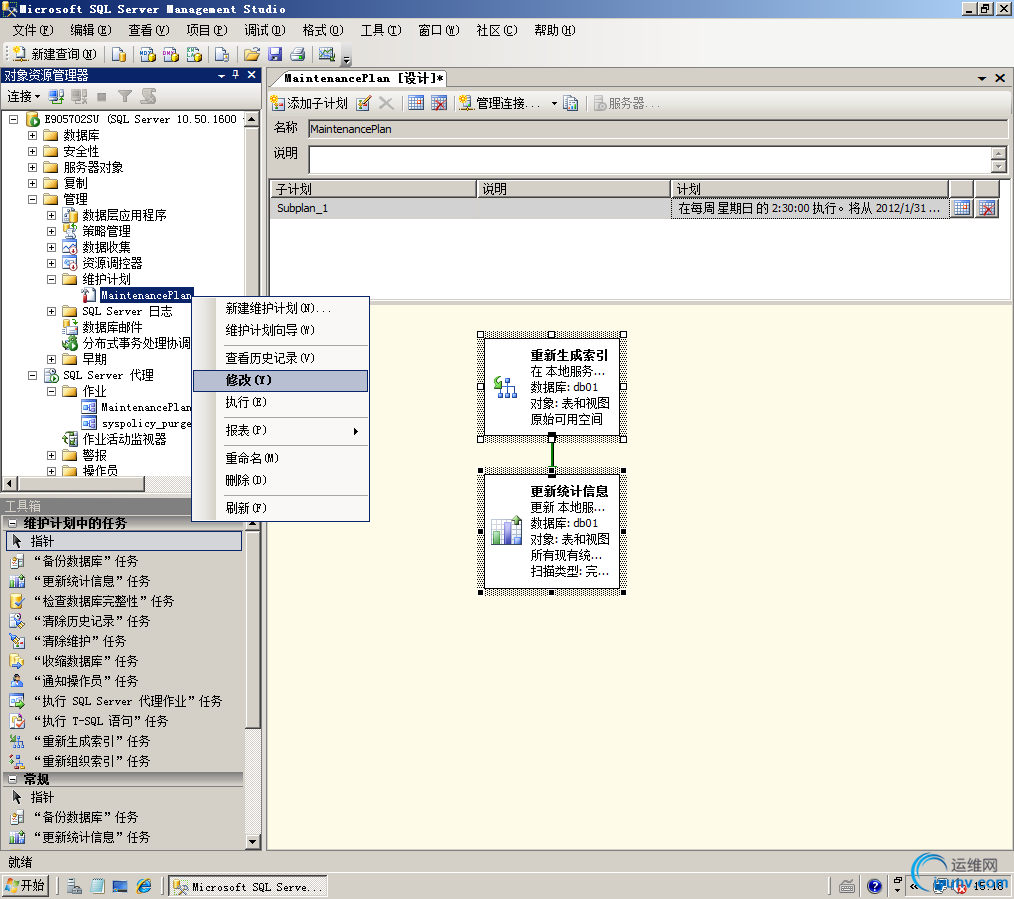1014x899 pixels.
Task: Open the 工具 (Tools) menu
Action: tap(381, 30)
